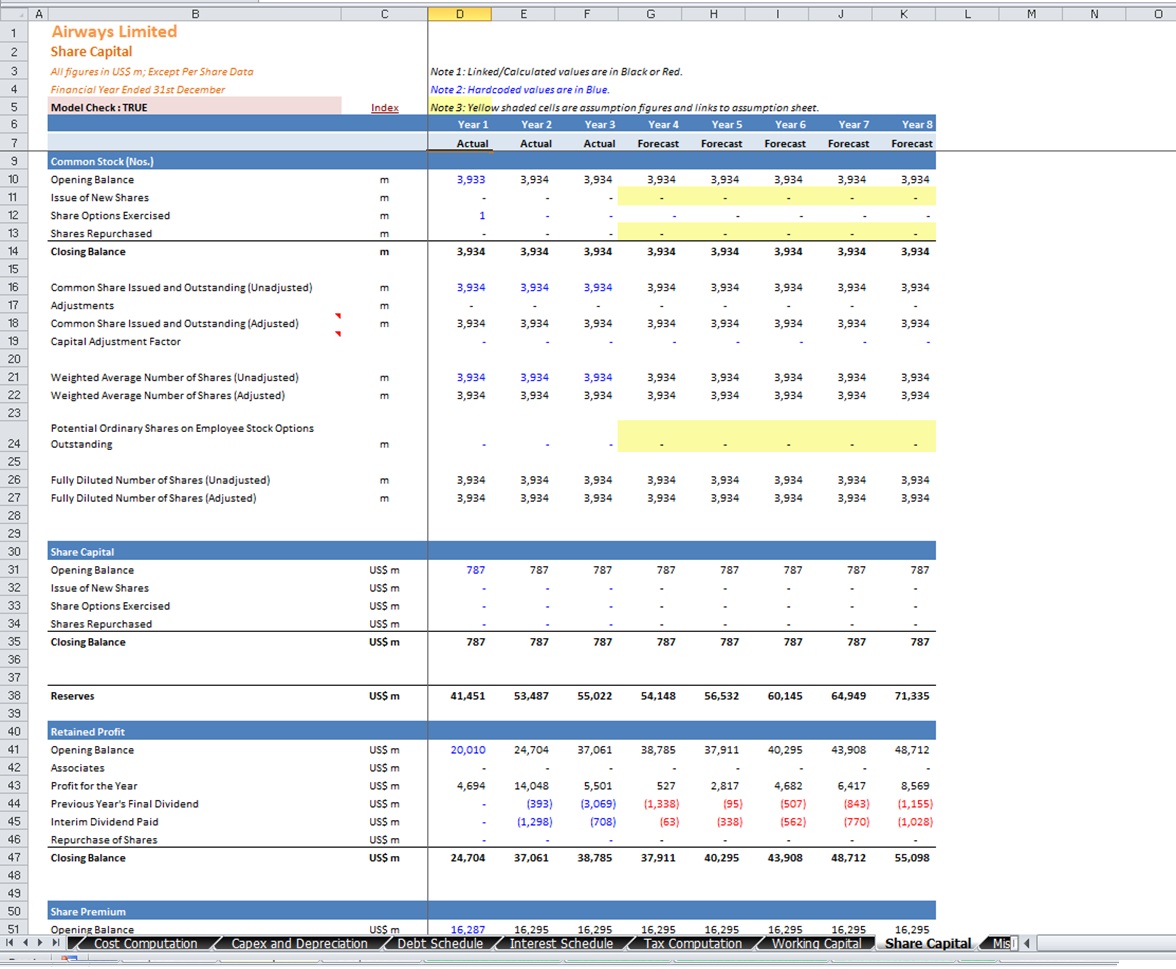Click the 'Forecast' label under Year 5
The image size is (1176, 969).
click(722, 144)
